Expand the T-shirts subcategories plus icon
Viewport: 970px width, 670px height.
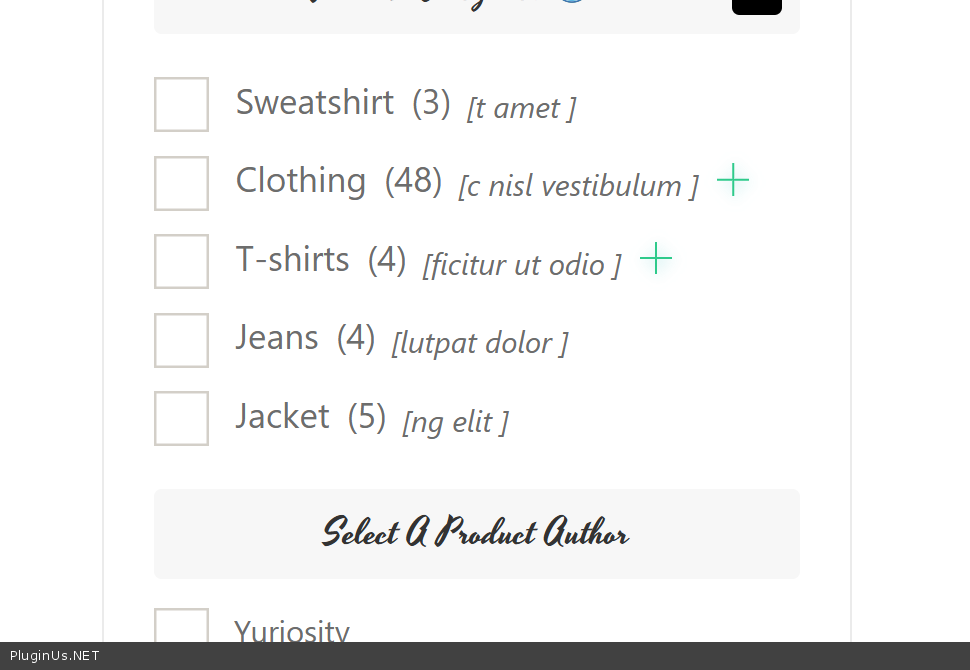tap(656, 258)
